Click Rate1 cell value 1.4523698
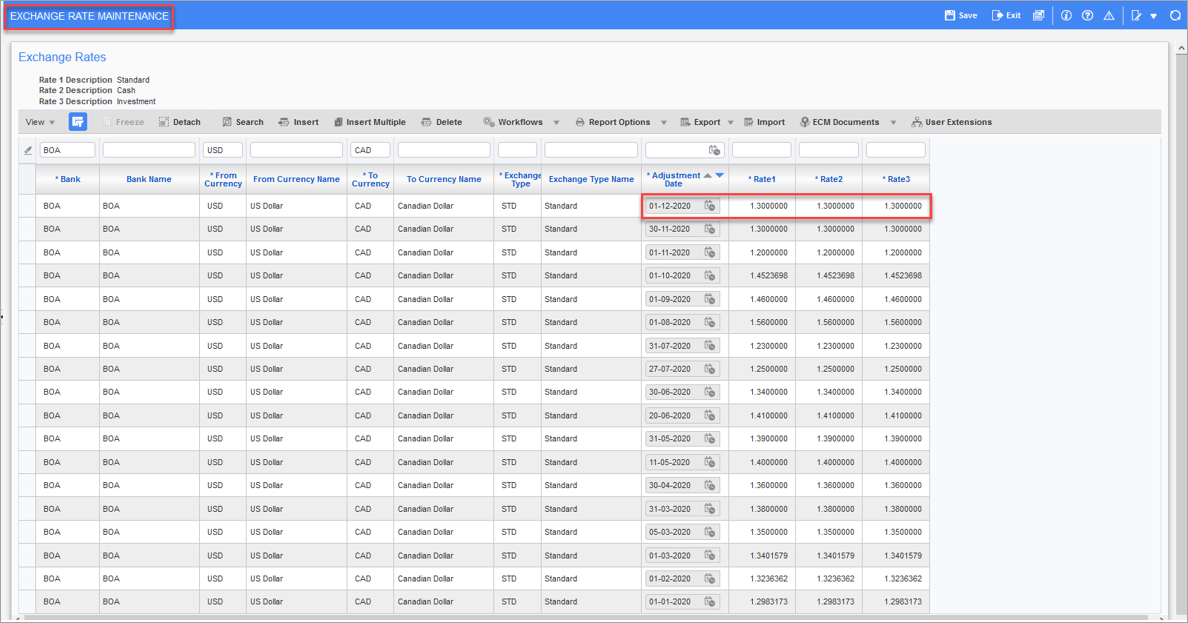The width and height of the screenshot is (1188, 623). coord(768,276)
